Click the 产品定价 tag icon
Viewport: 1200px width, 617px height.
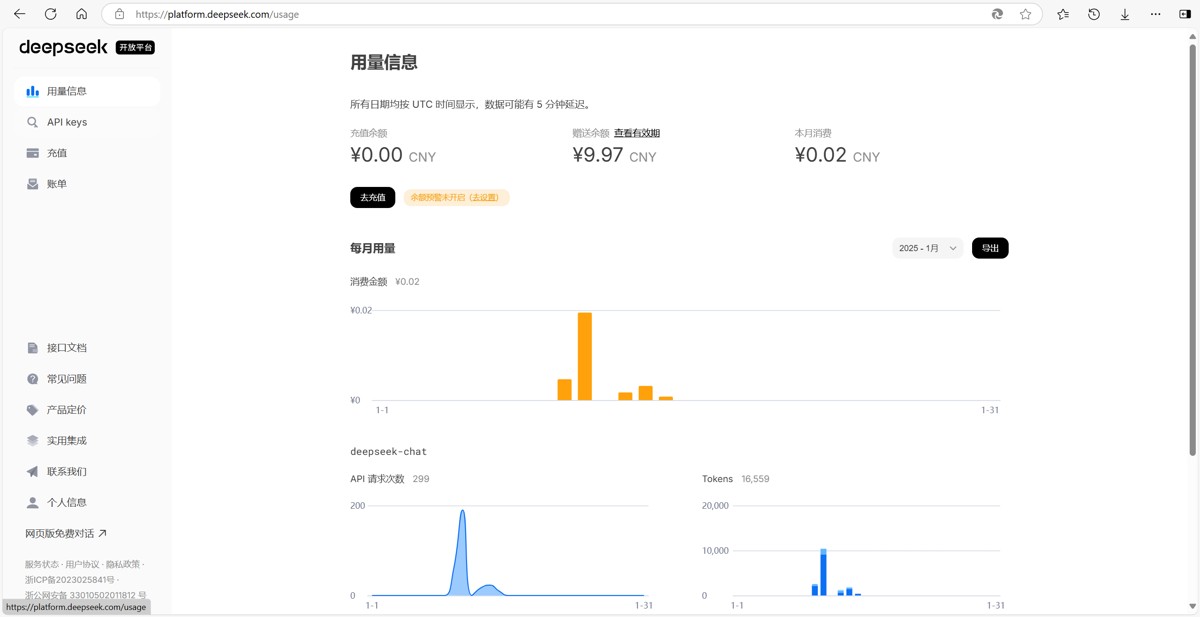[x=32, y=410]
